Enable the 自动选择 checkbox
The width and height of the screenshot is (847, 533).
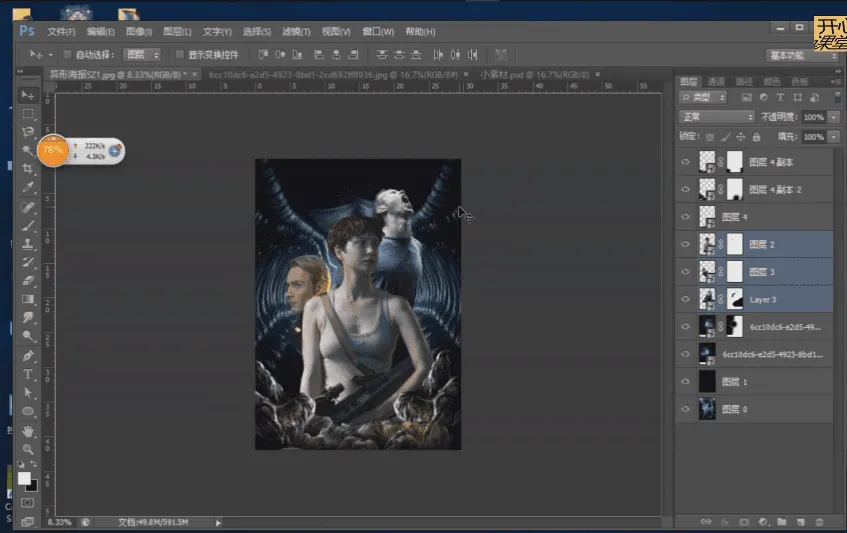tap(67, 54)
